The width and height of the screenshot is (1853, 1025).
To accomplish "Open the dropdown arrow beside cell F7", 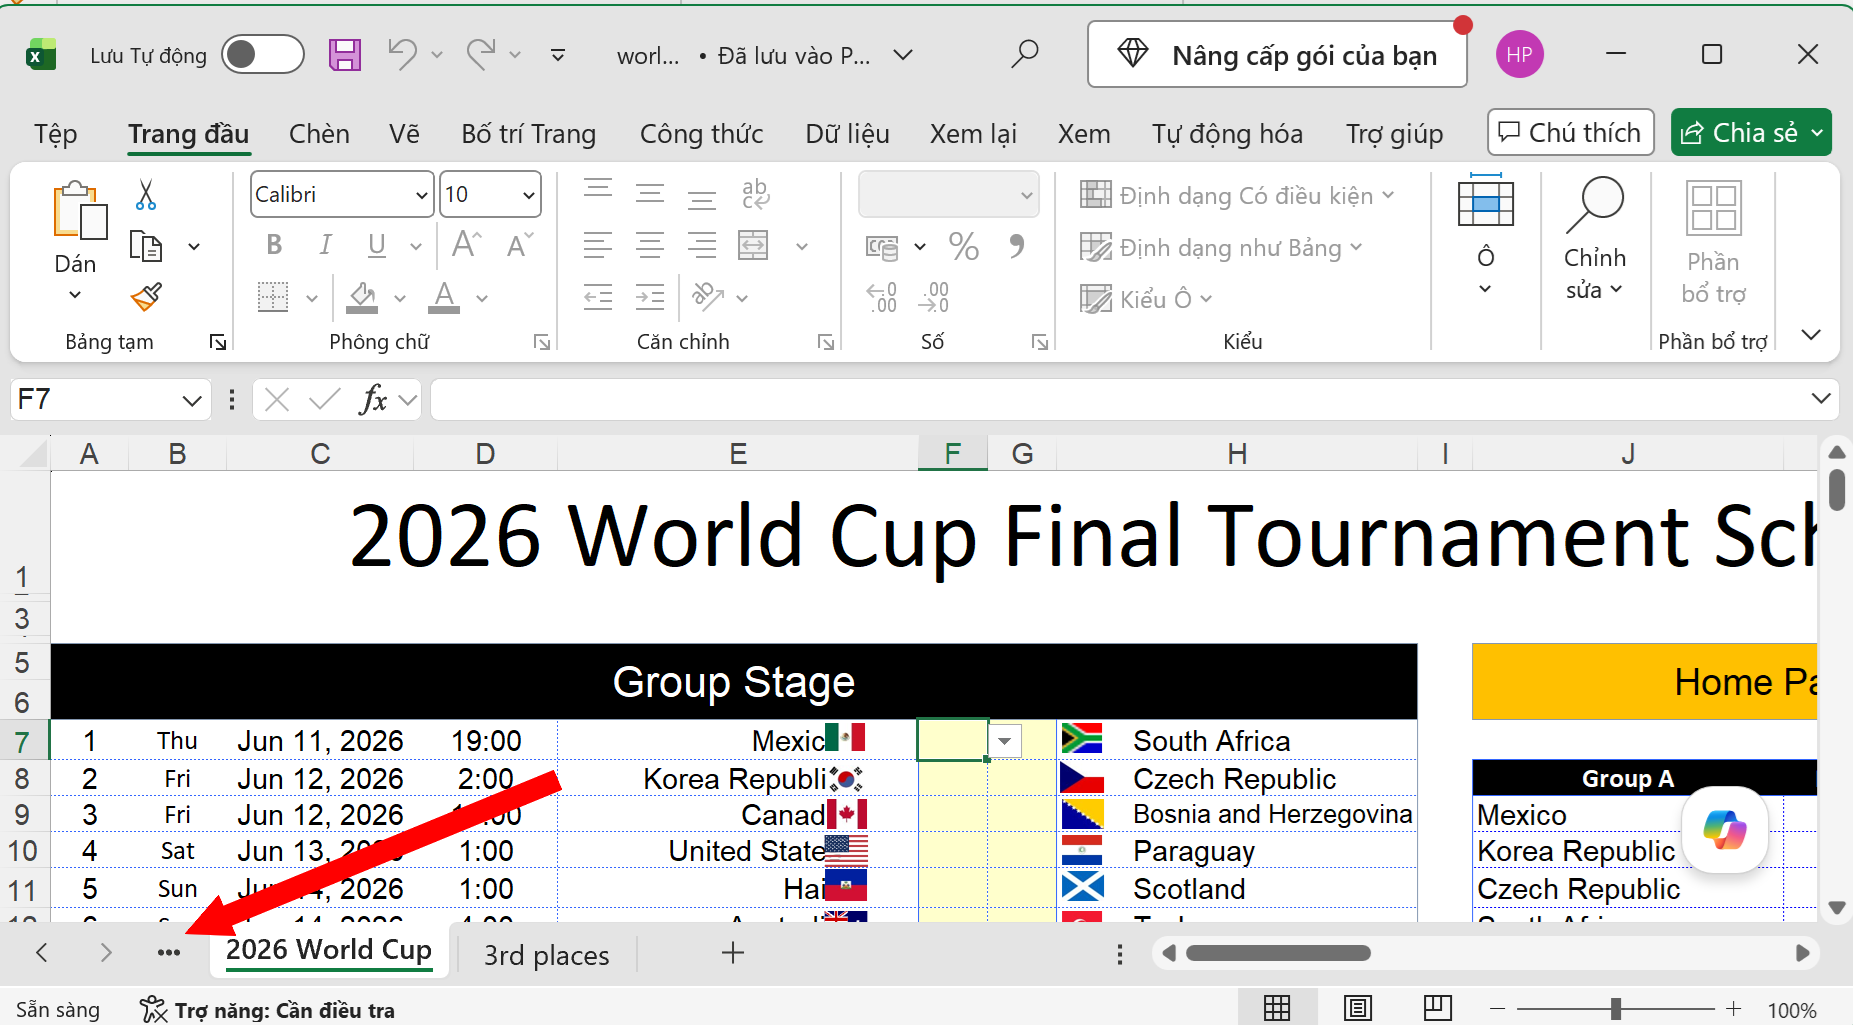I will point(1005,741).
